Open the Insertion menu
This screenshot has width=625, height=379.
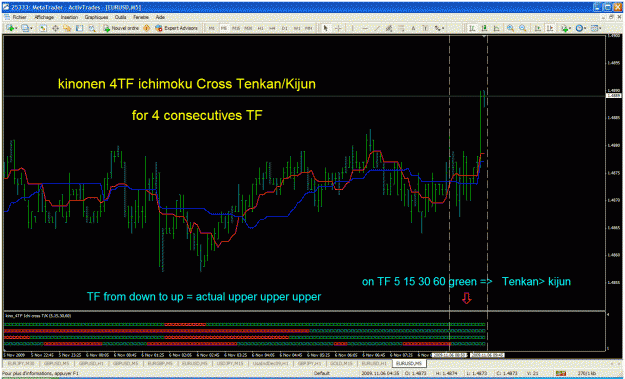[69, 18]
